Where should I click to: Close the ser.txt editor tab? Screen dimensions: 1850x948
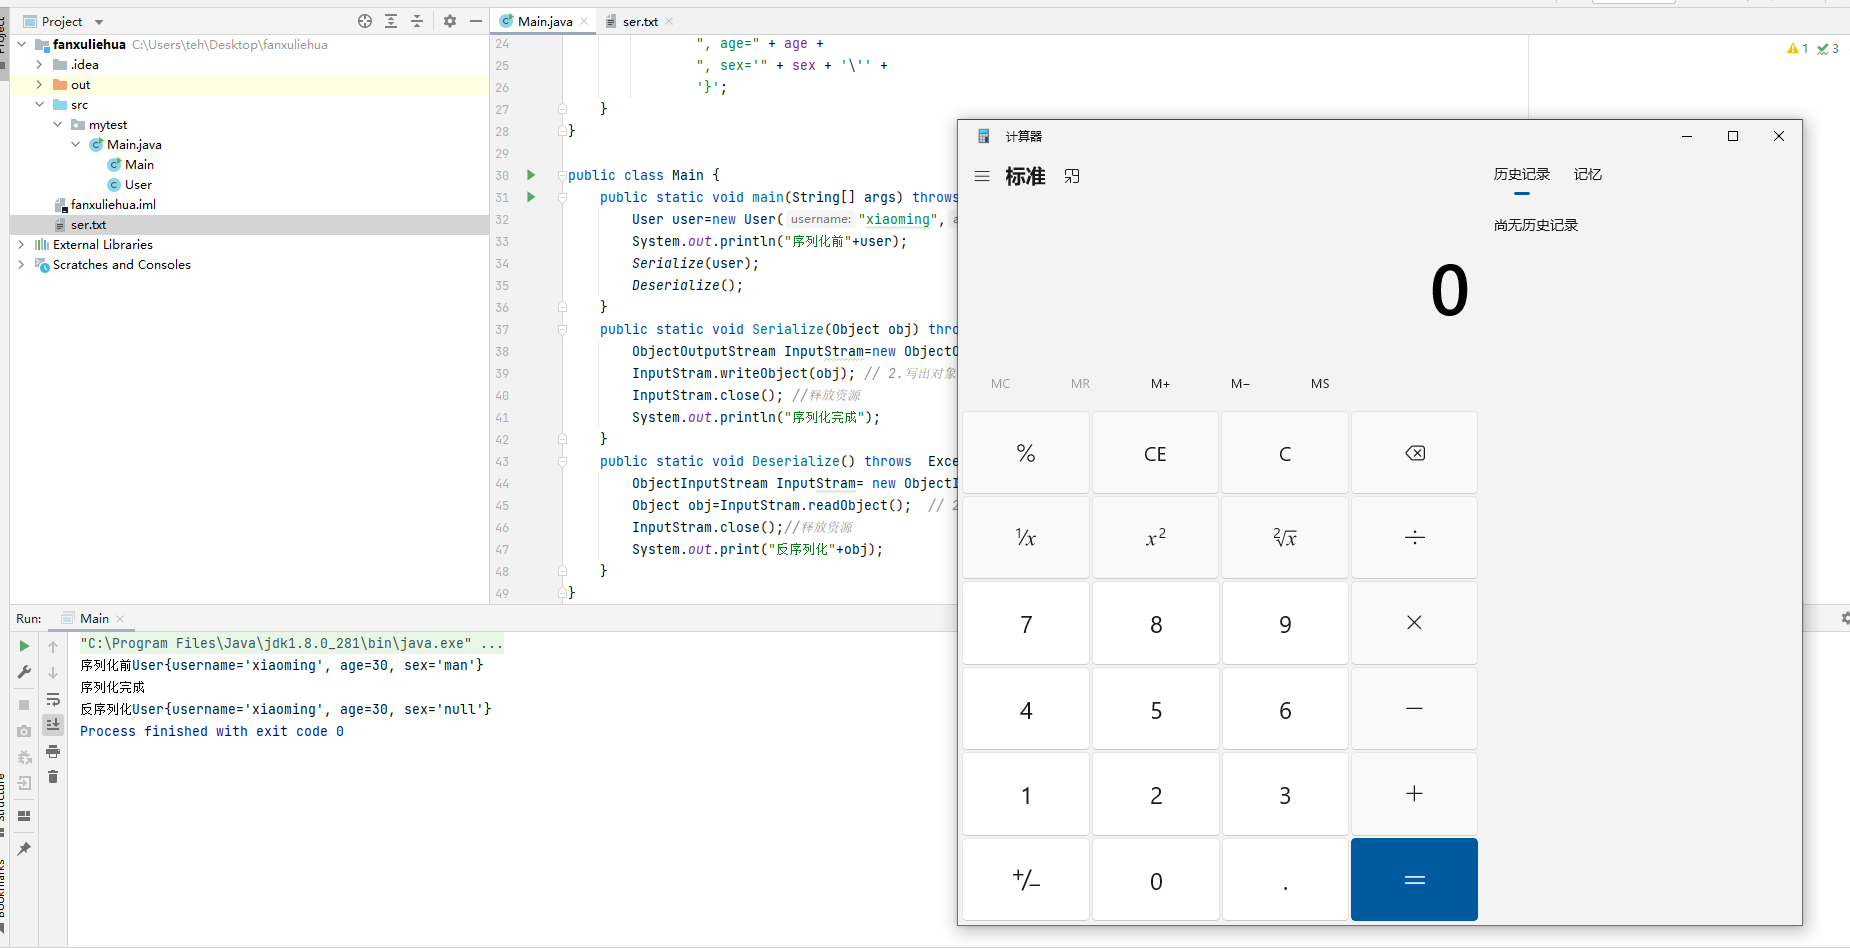pos(669,21)
